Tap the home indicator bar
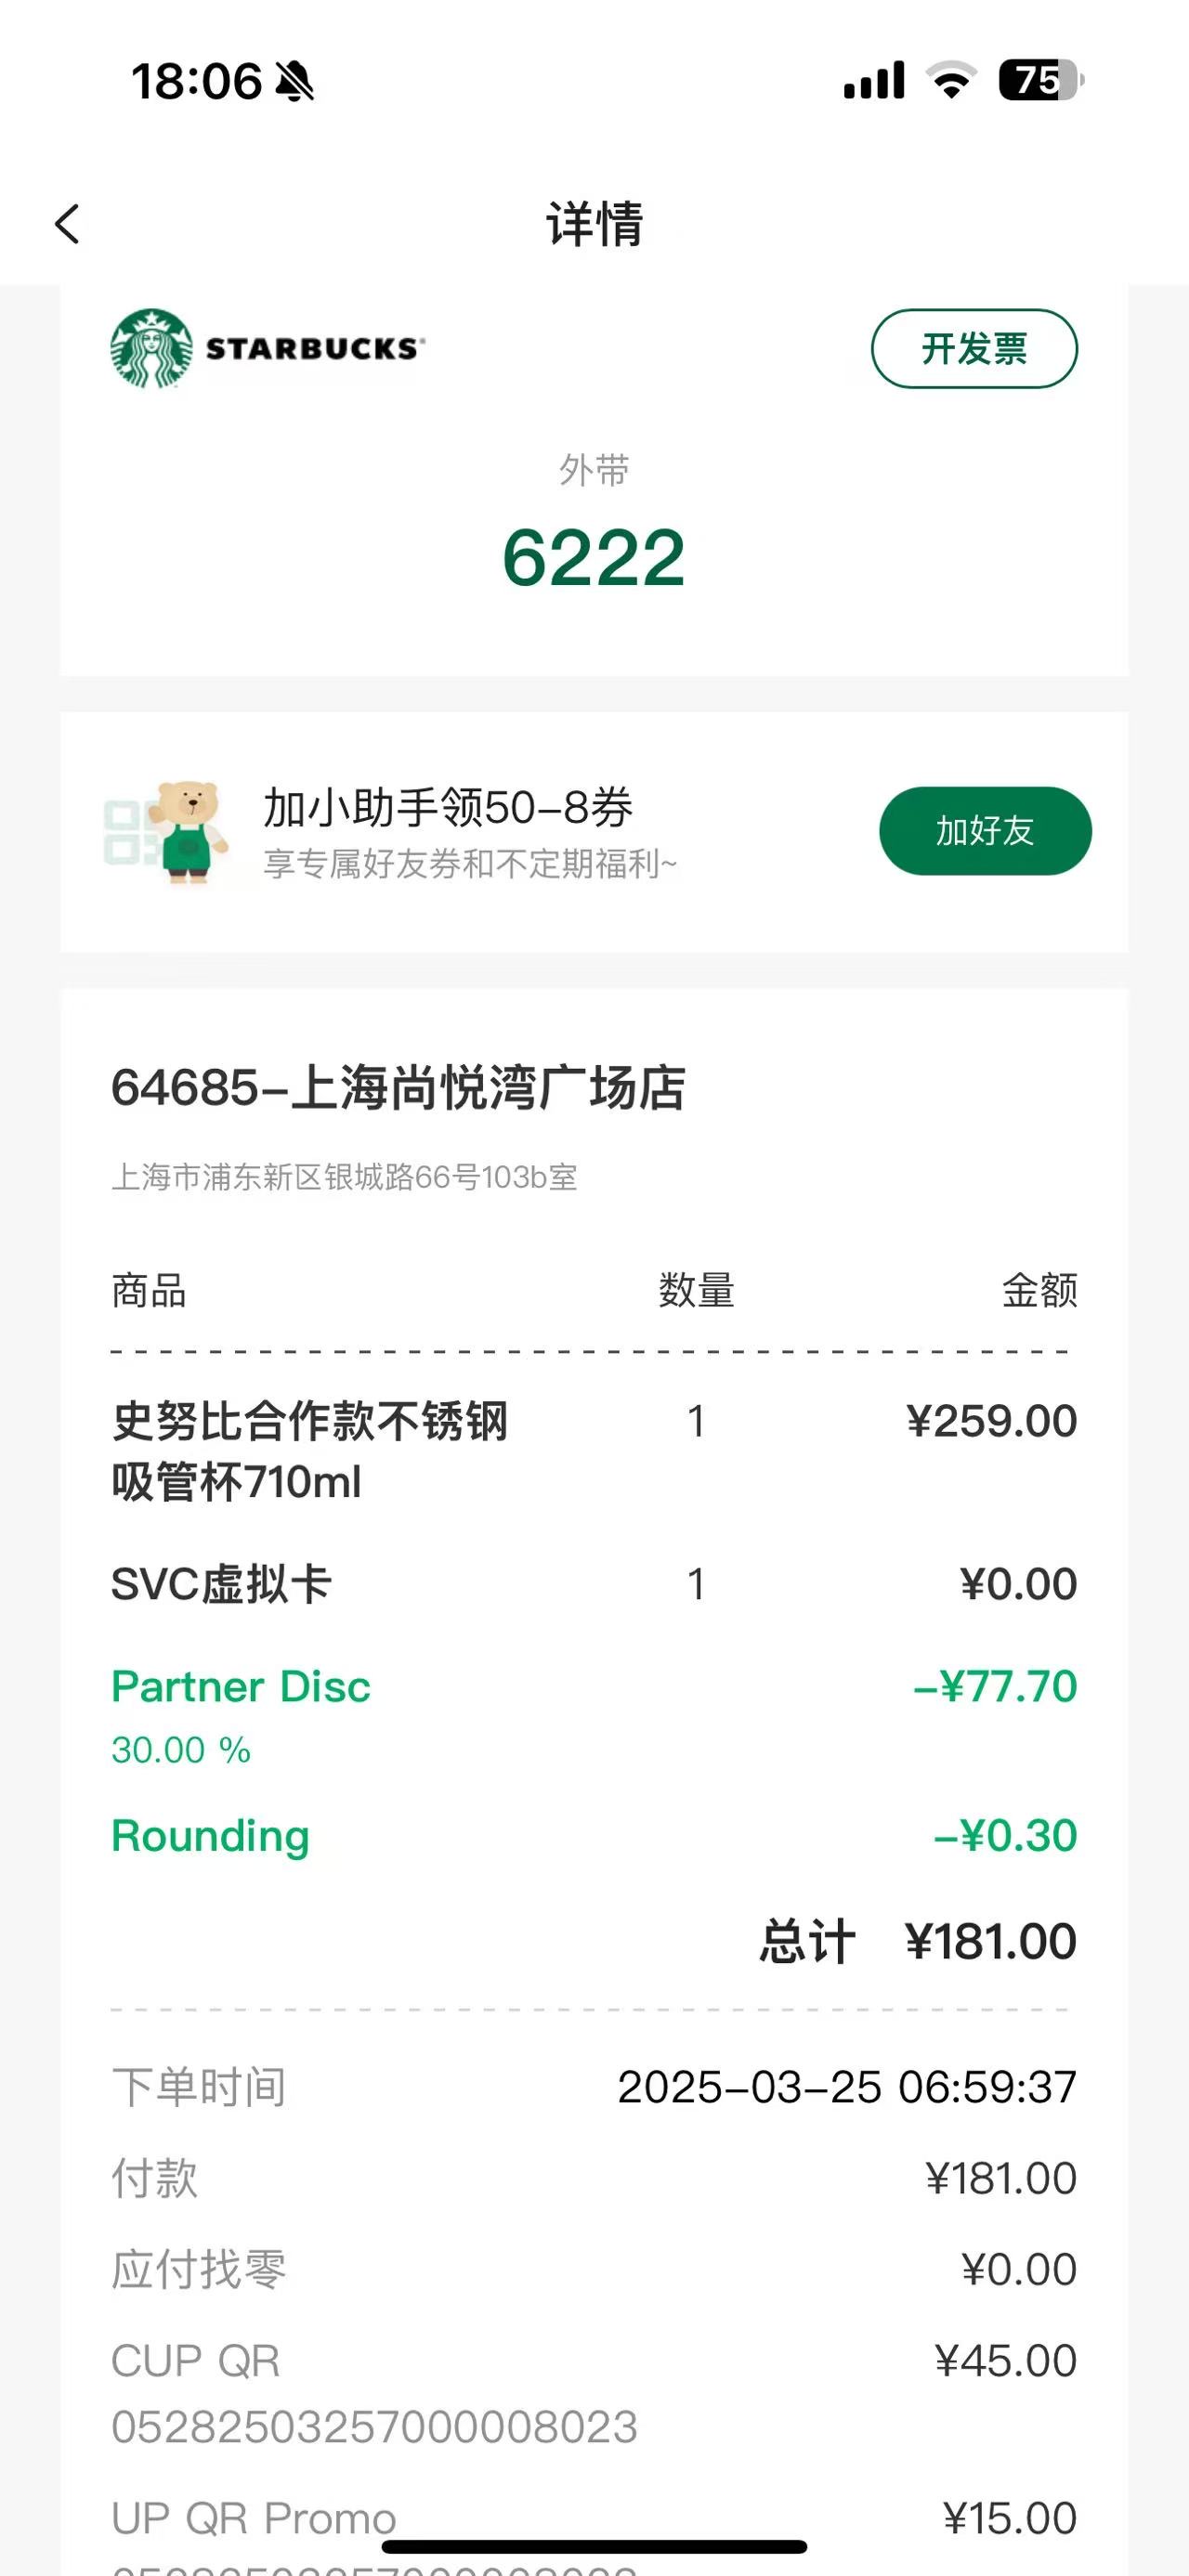Viewport: 1189px width, 2576px height. point(594,2546)
